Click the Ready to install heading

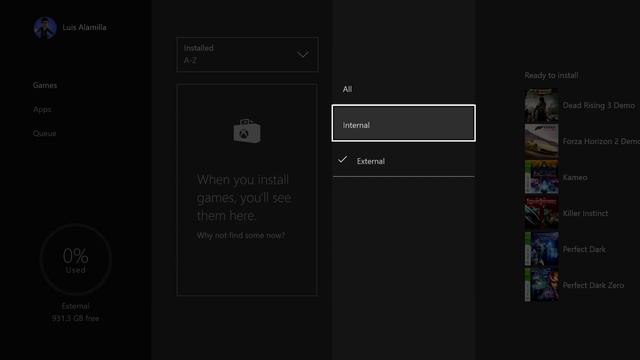[551, 76]
